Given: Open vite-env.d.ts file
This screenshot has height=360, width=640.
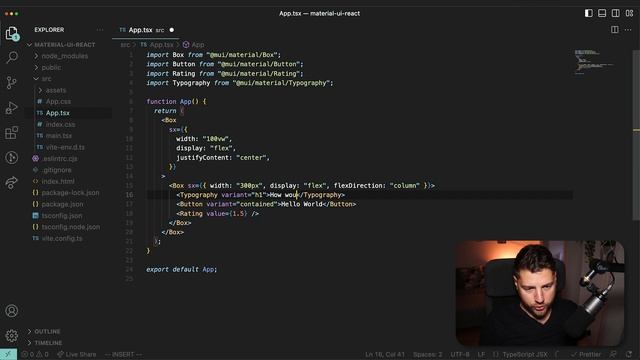Looking at the screenshot, I should point(65,147).
